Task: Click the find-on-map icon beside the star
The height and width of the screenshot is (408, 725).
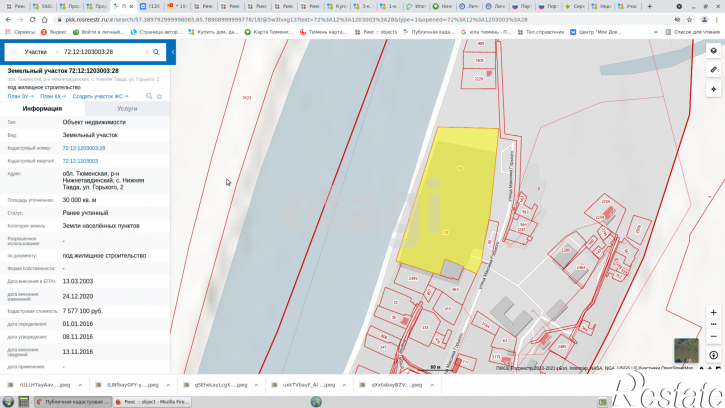Action: click(149, 96)
